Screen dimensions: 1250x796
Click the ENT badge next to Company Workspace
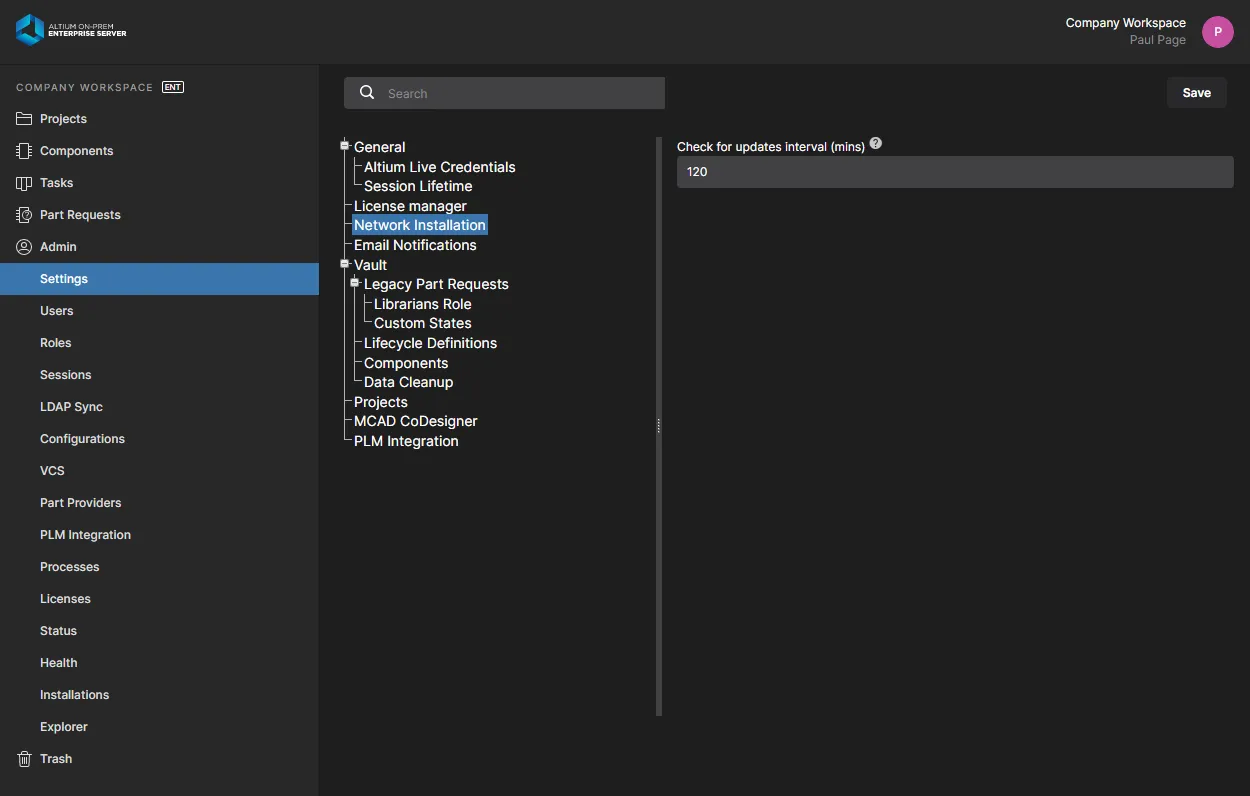tap(173, 87)
